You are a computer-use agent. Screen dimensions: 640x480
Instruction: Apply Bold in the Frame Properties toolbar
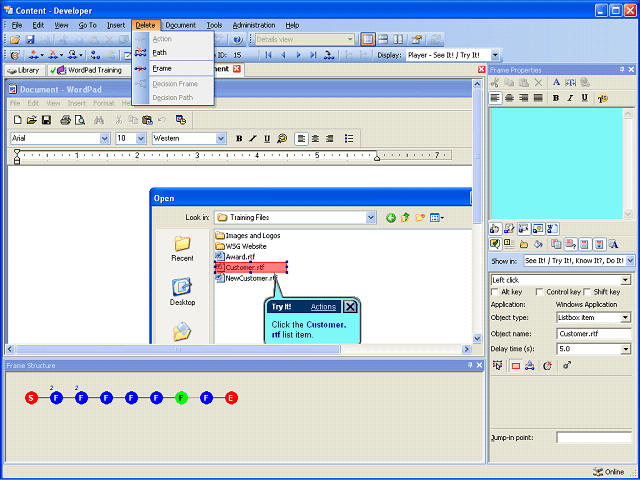556,98
